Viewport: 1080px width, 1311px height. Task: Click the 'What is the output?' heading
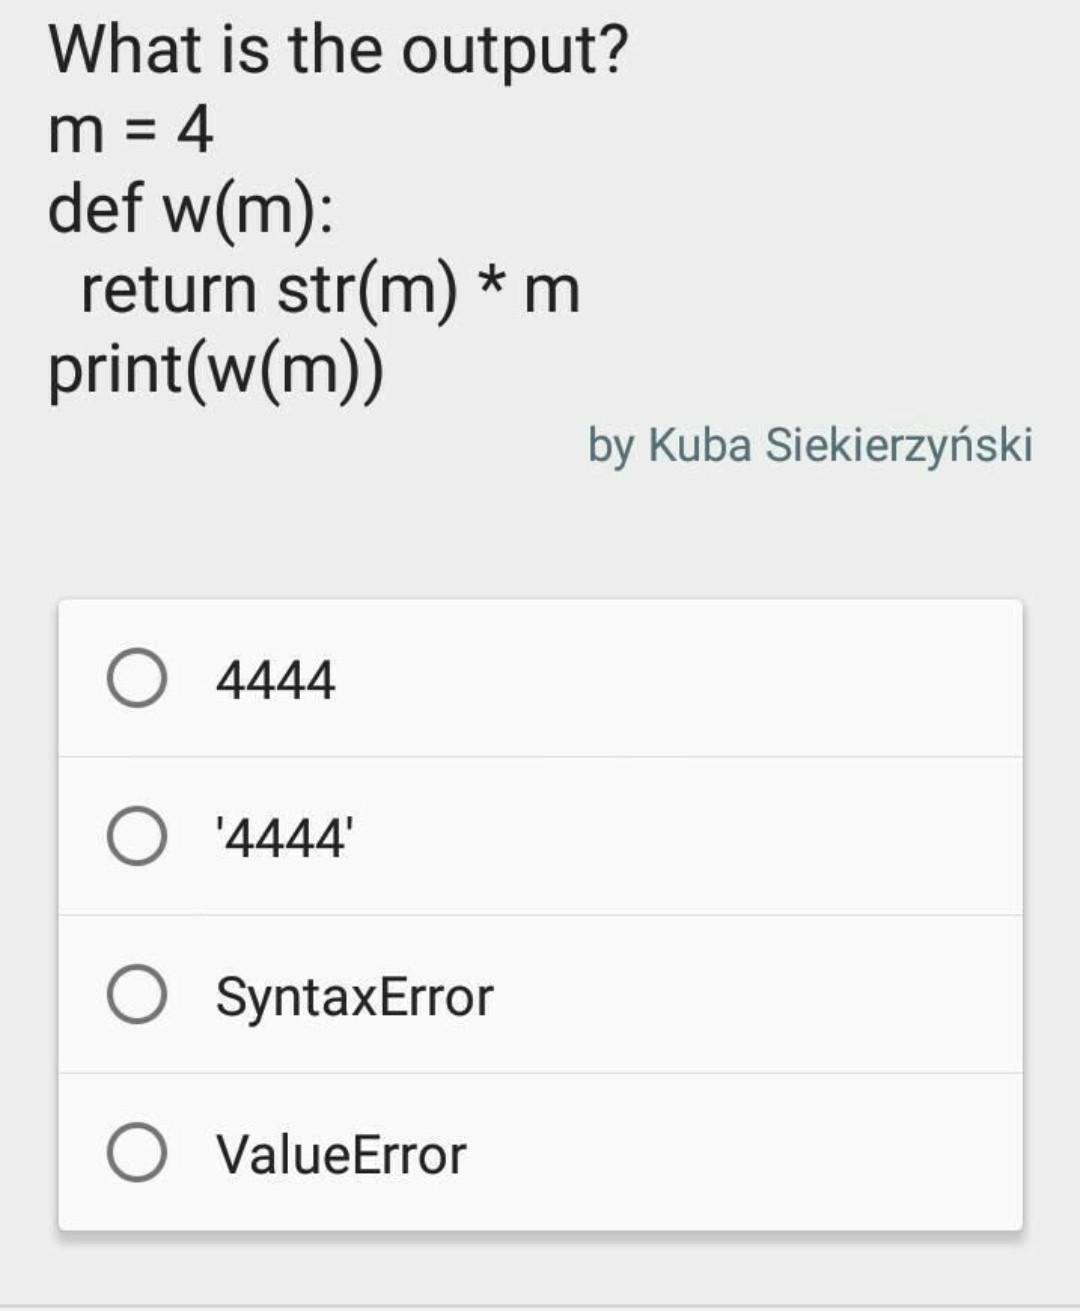coord(338,50)
